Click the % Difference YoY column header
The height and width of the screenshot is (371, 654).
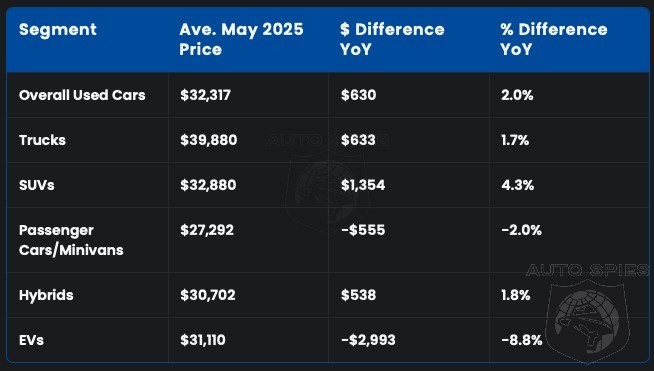pyautogui.click(x=553, y=39)
